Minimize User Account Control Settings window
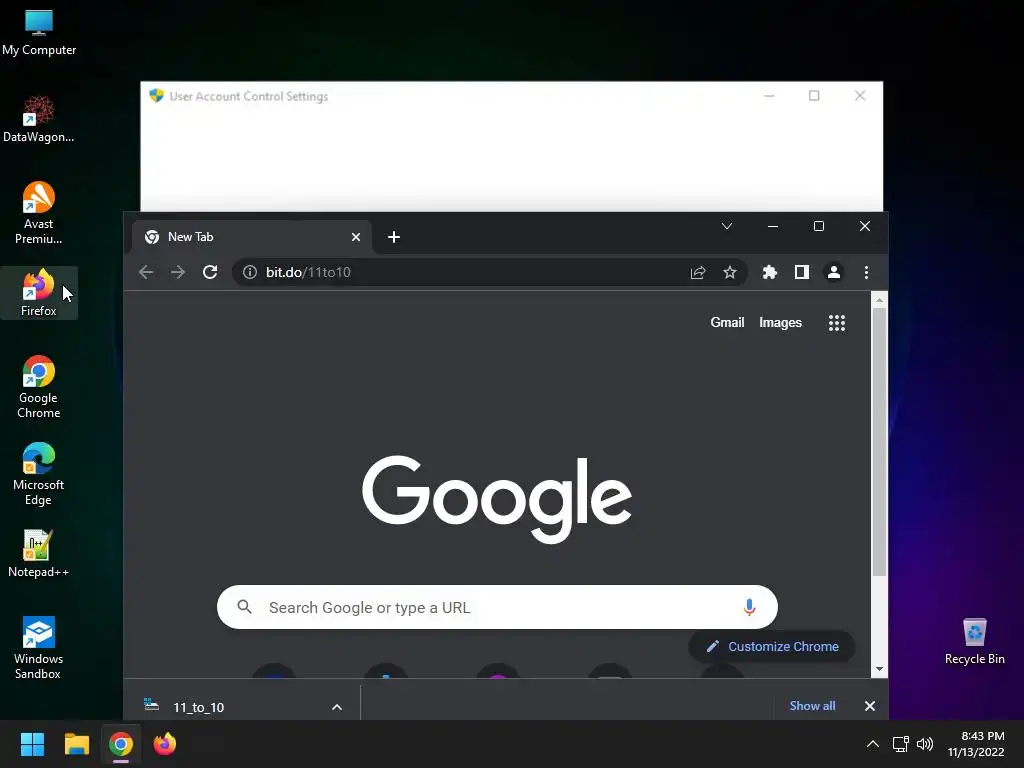1024x768 pixels. click(769, 96)
